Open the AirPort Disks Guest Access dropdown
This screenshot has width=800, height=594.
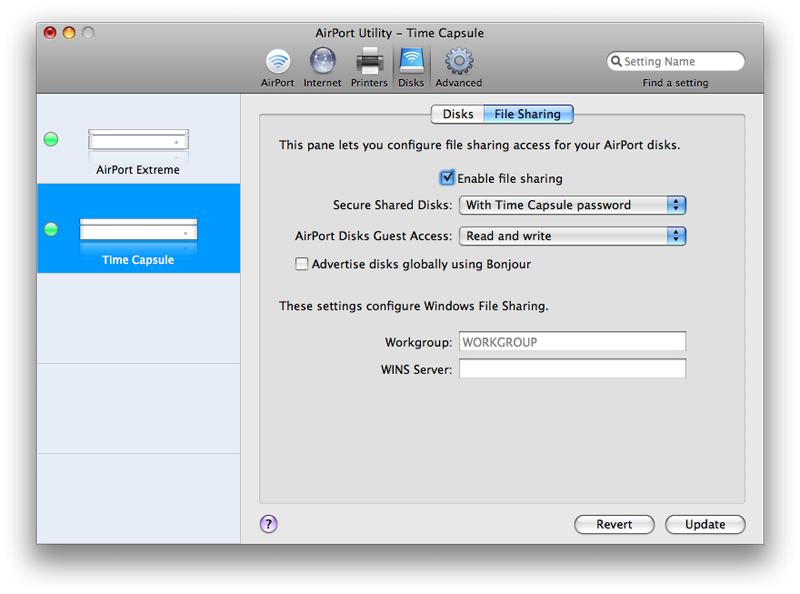[x=572, y=236]
